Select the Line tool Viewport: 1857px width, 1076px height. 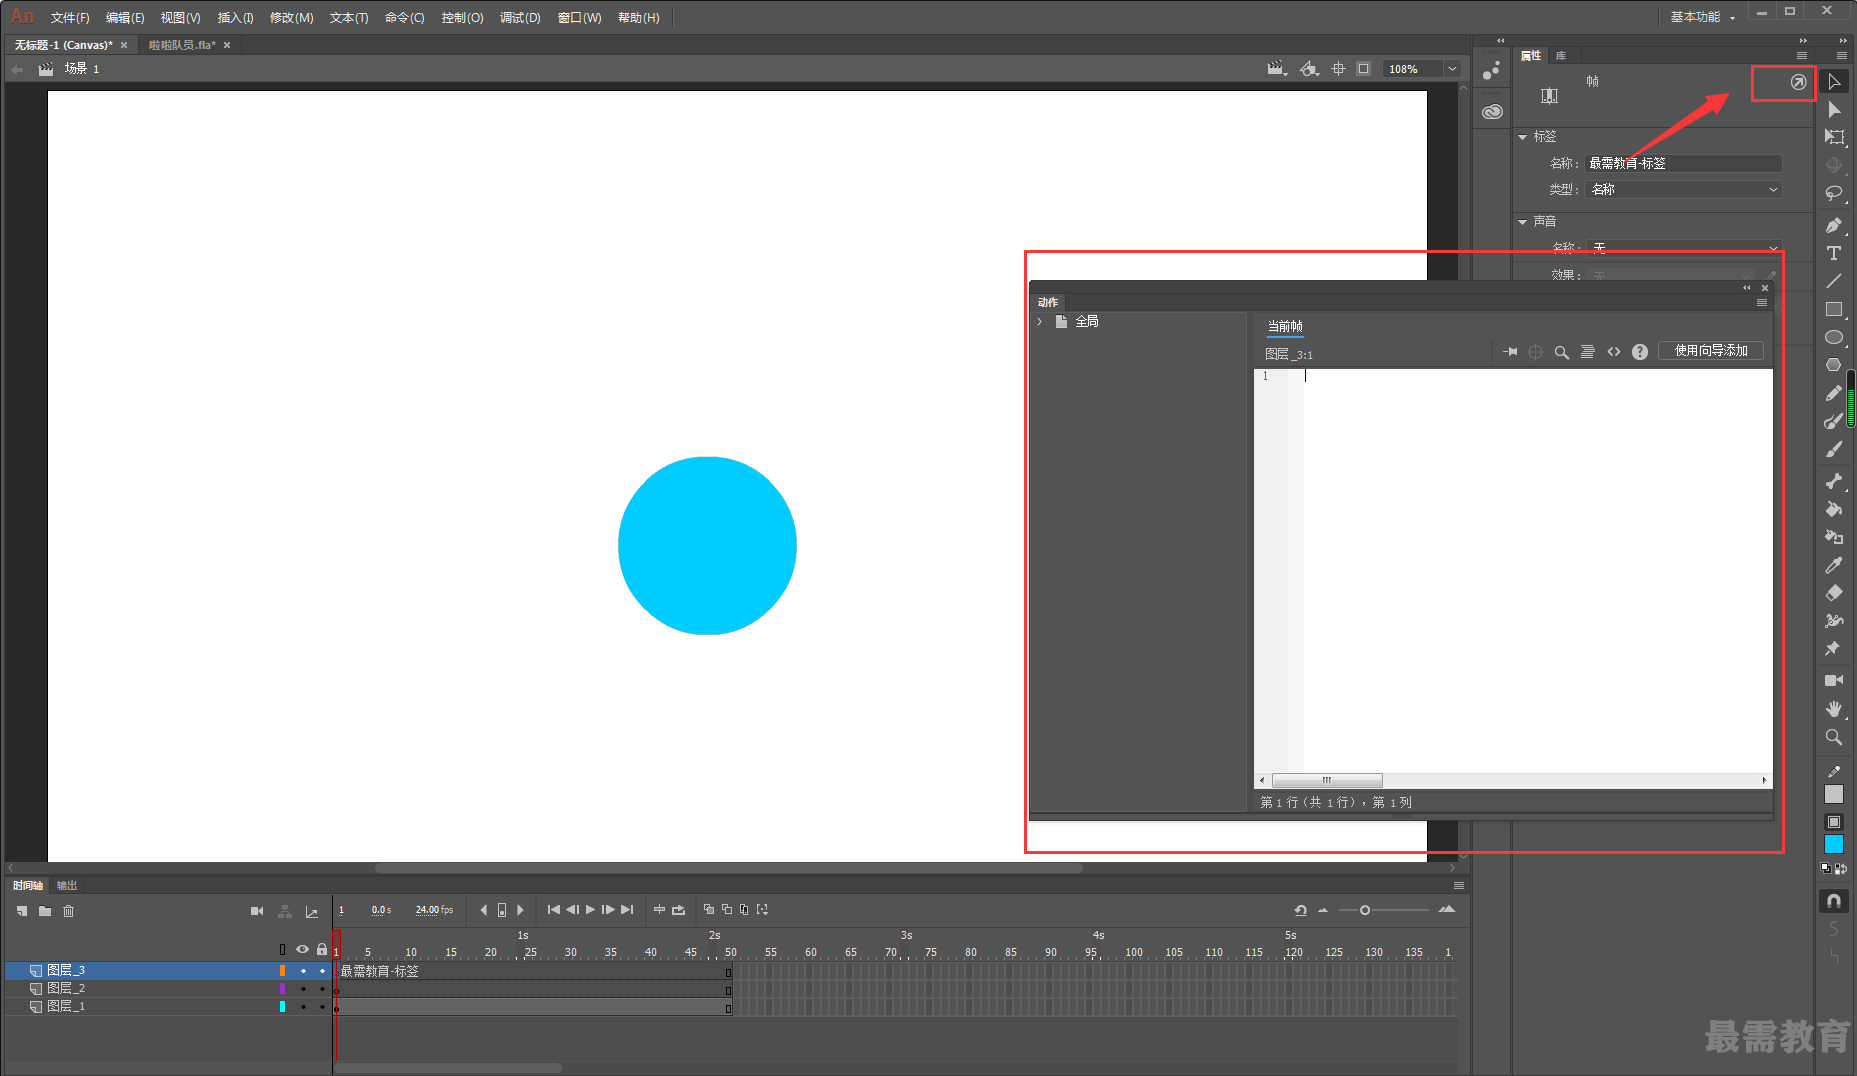[1834, 281]
